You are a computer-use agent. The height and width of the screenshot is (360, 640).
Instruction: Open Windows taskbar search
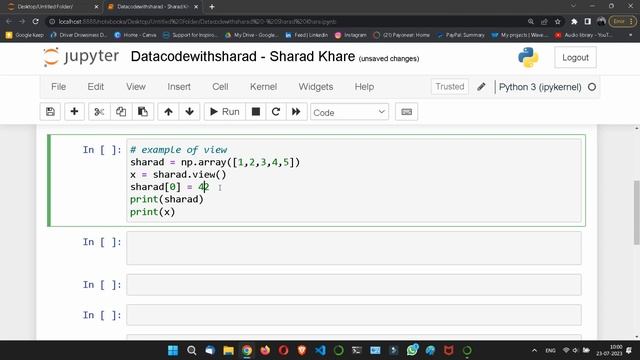191,350
